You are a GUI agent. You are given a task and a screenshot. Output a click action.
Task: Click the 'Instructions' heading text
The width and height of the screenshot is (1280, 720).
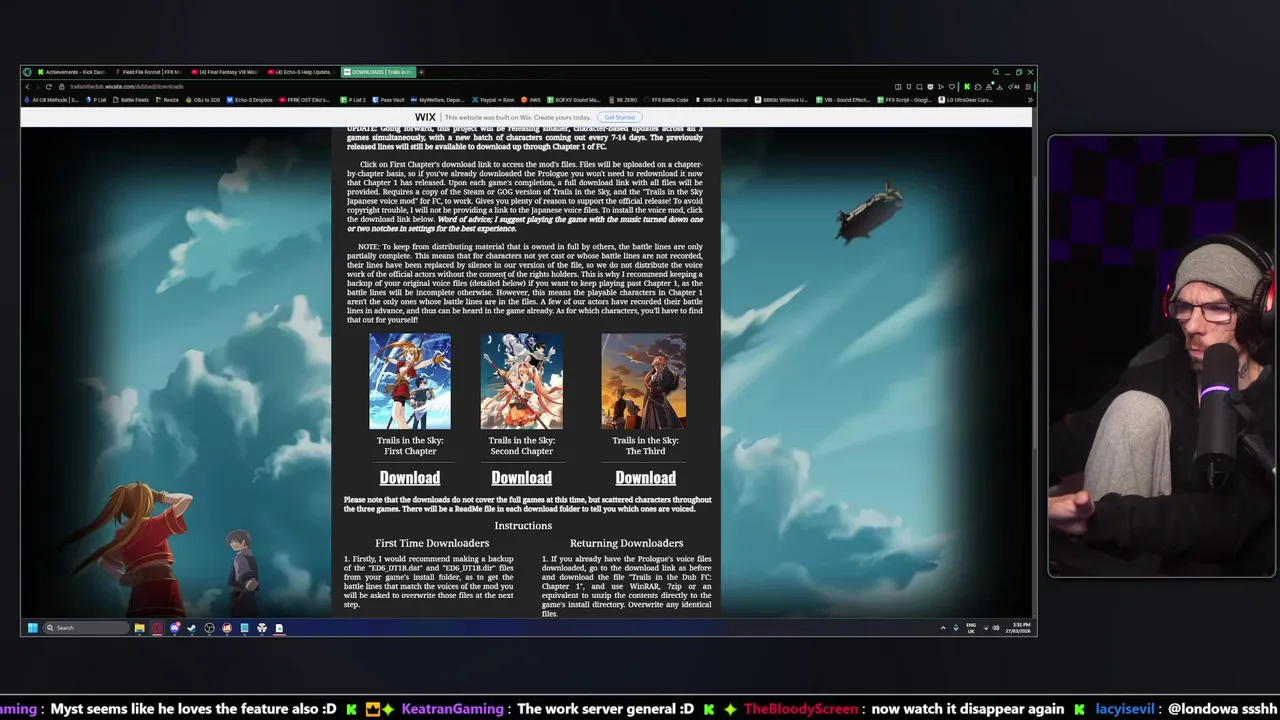tap(523, 525)
